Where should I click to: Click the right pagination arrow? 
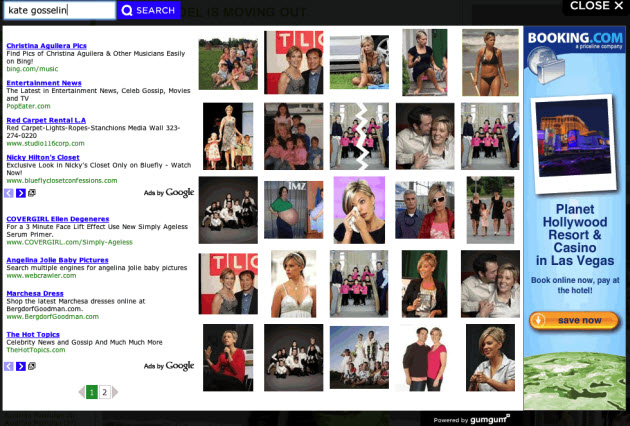tap(115, 392)
